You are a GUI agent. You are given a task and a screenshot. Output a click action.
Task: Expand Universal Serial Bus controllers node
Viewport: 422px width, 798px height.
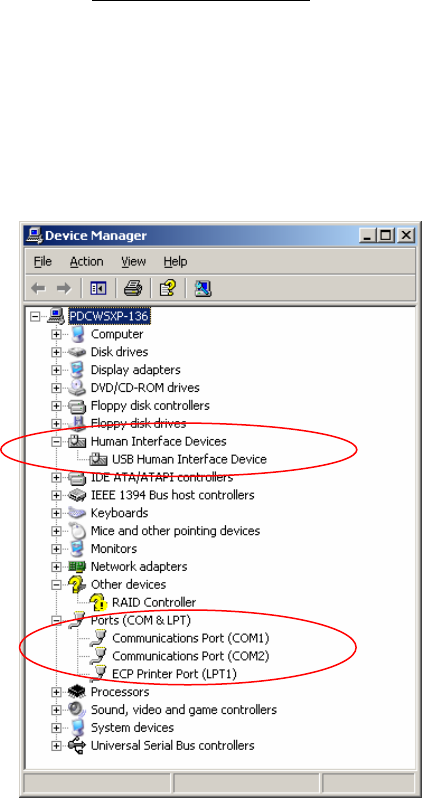(x=56, y=746)
